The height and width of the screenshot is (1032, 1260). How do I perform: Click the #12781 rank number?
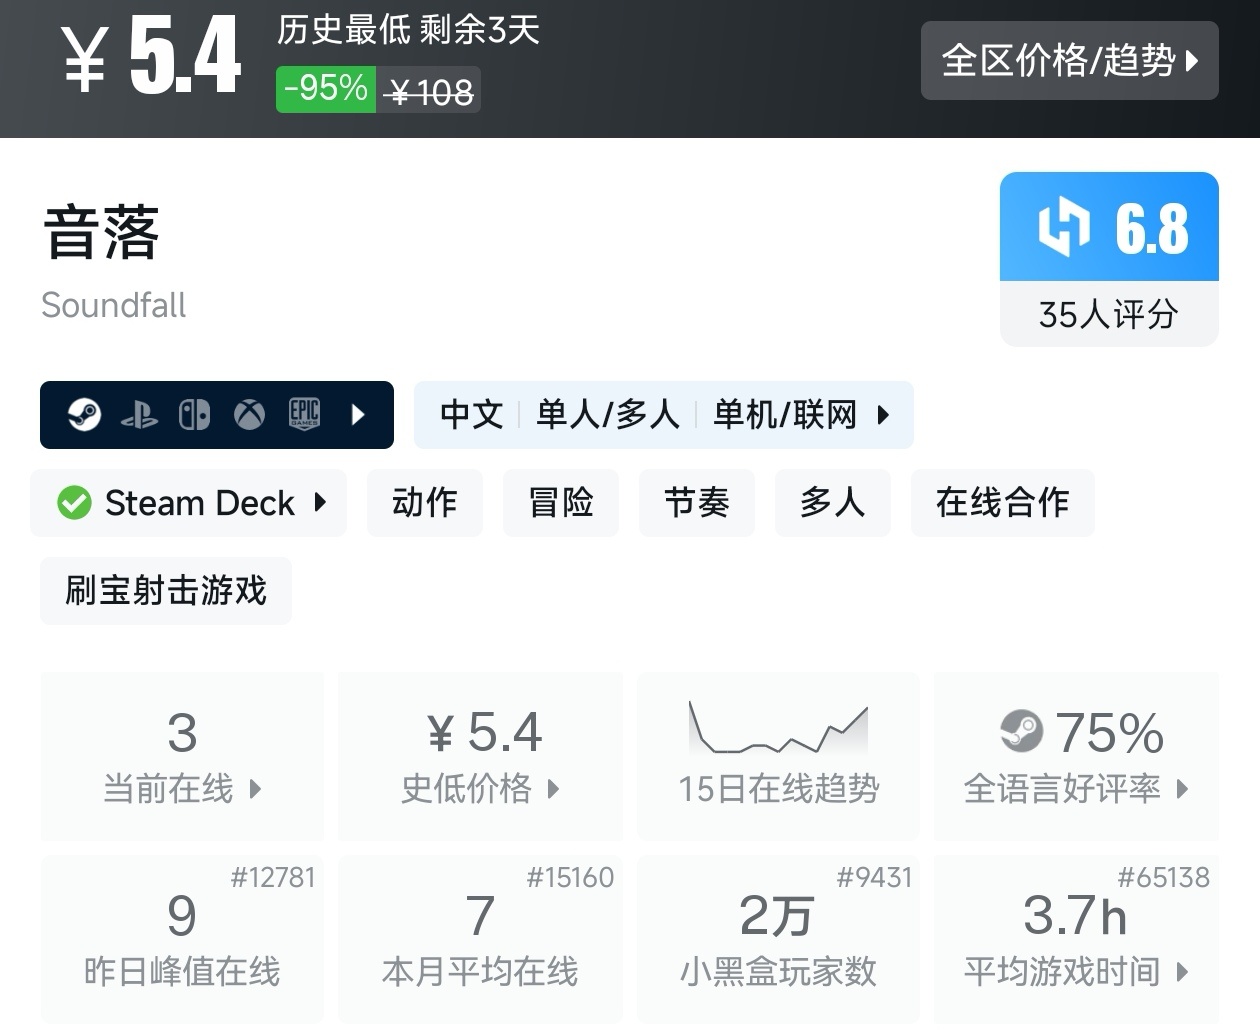tap(273, 878)
